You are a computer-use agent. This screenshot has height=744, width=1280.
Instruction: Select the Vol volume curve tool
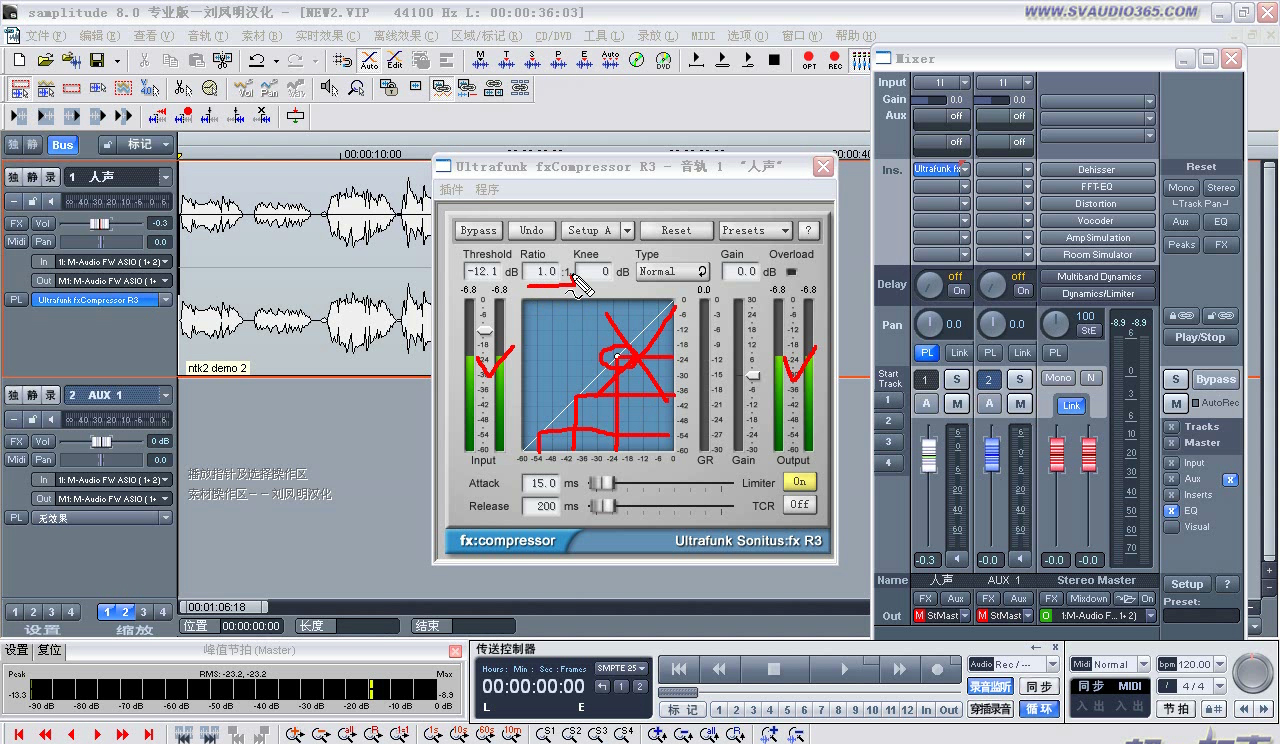(x=244, y=89)
